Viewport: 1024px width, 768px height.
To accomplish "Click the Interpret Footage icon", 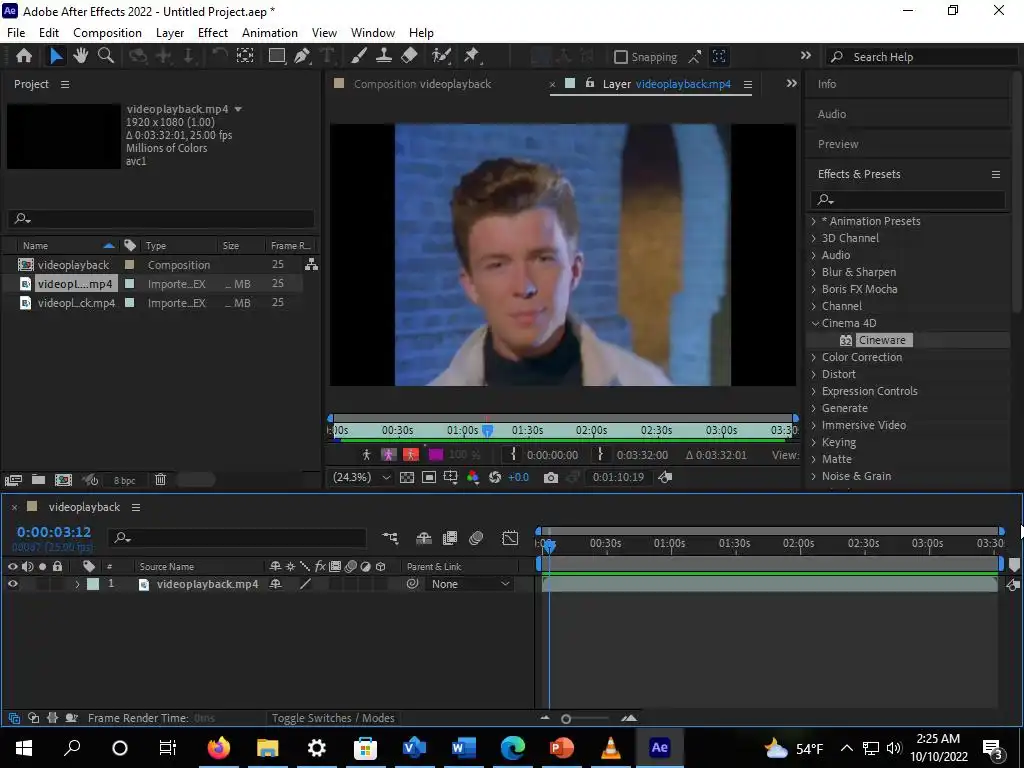I will [13, 480].
